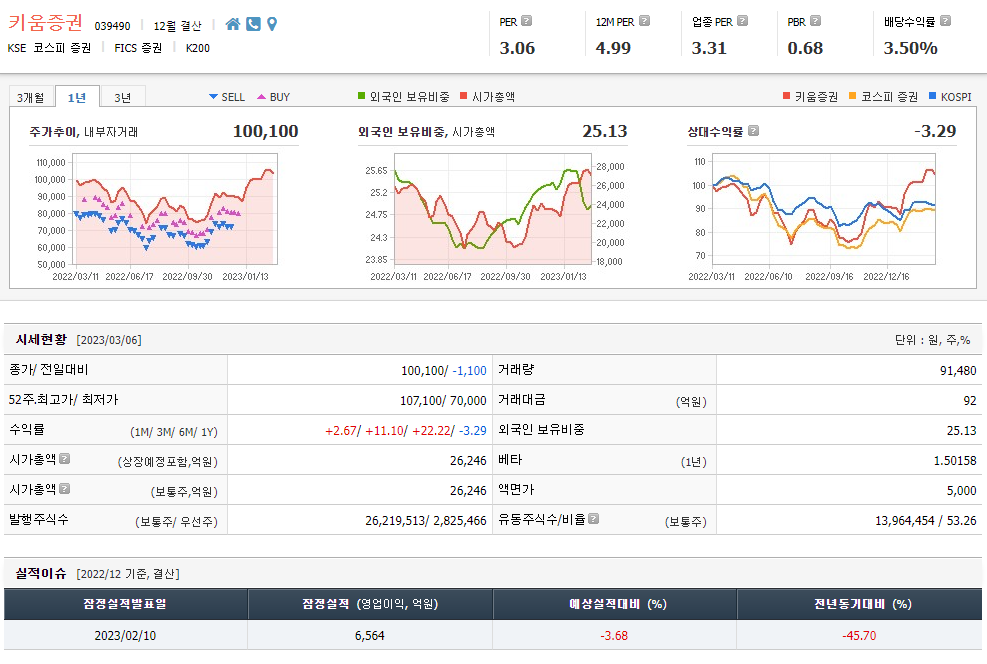The height and width of the screenshot is (664, 987).
Task: Switch chart period to 3개월 tab
Action: point(31,97)
